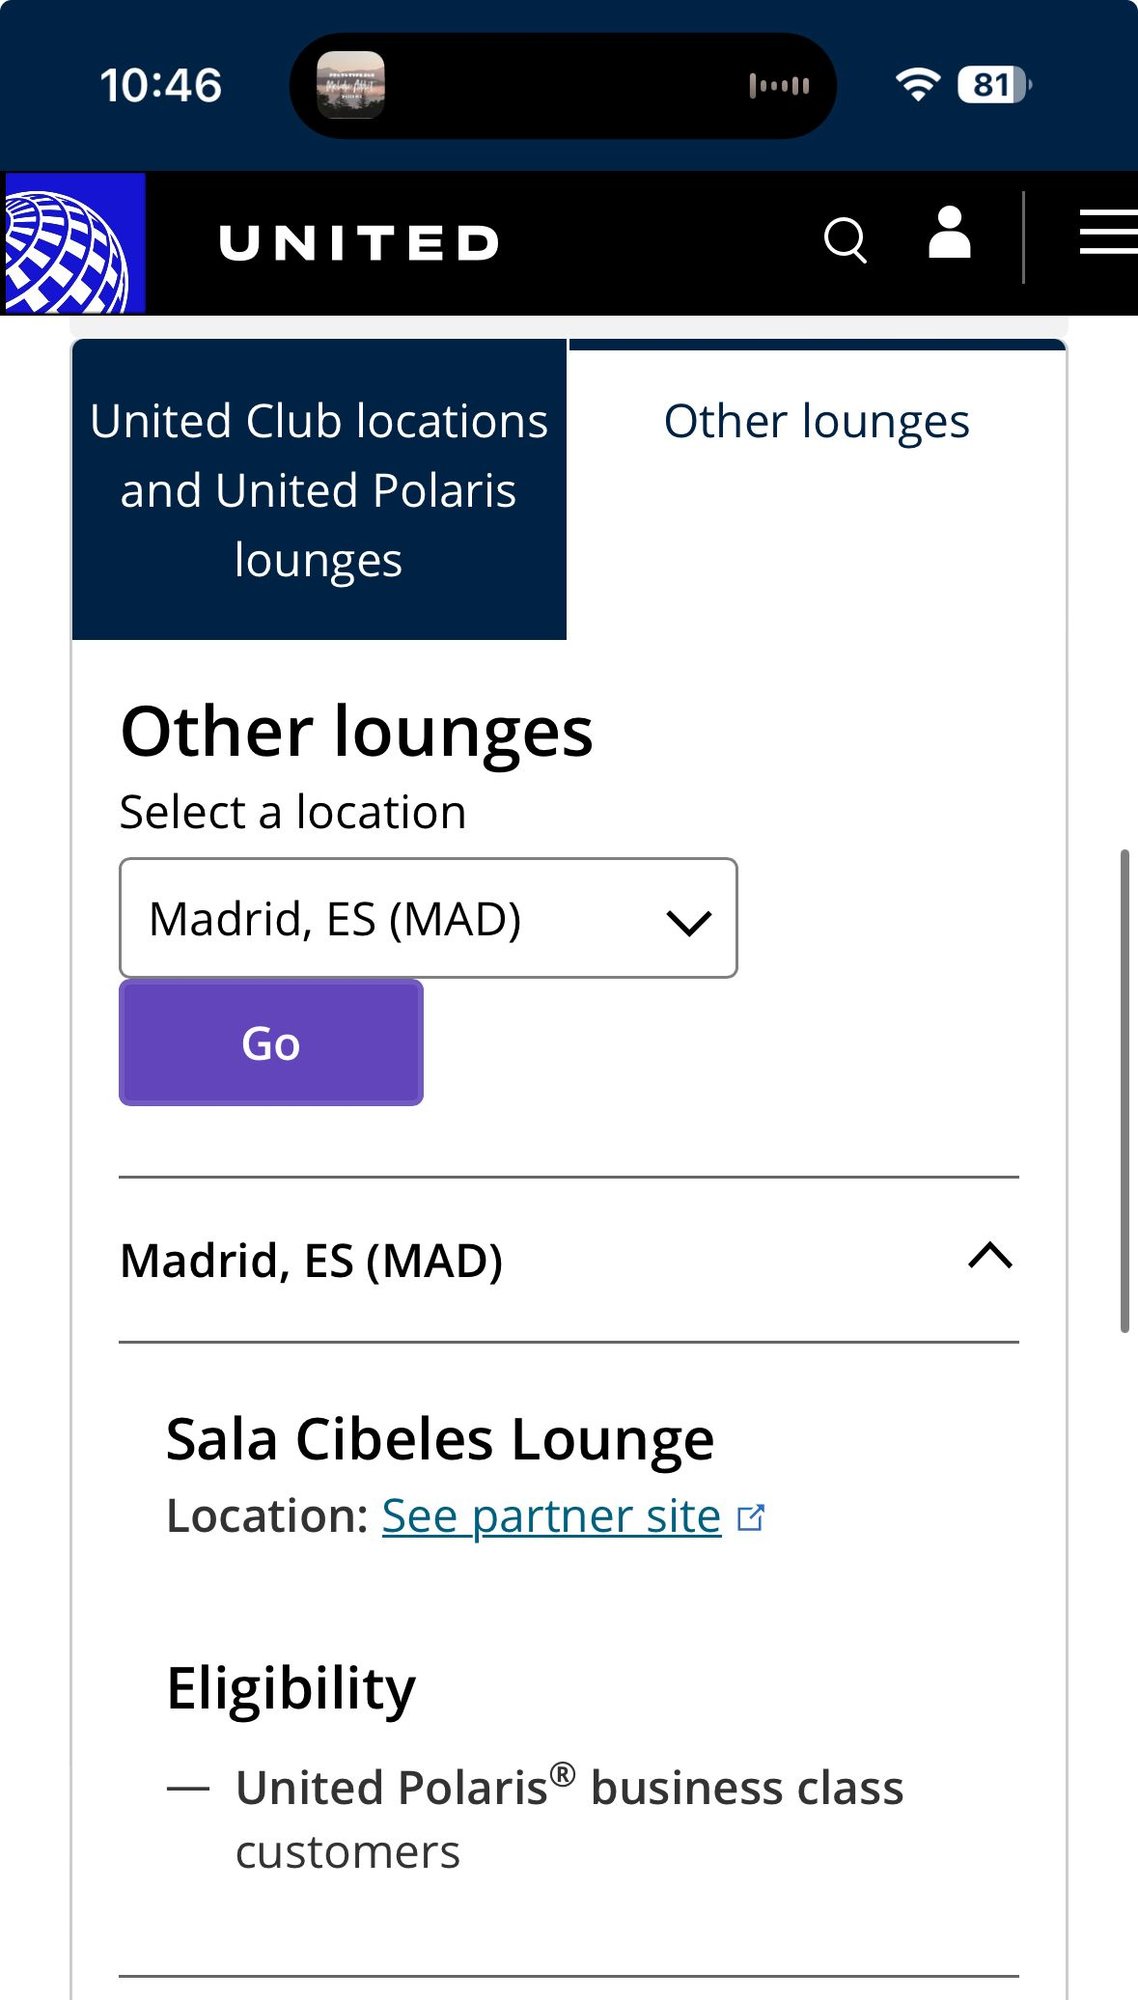Viewport: 1138px width, 2000px height.
Task: Click the page's vertical scrollbar
Action: [x=1124, y=1090]
